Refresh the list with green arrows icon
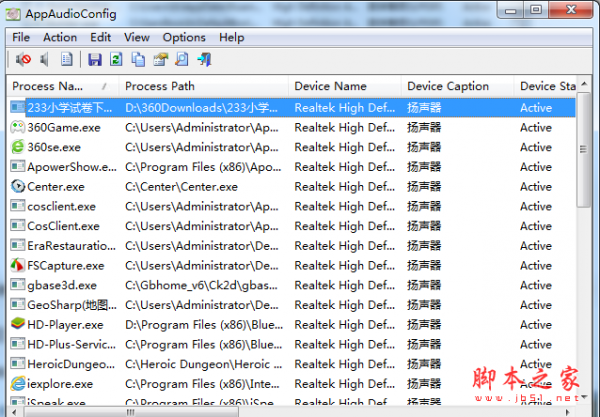The height and width of the screenshot is (417, 600). coord(116,59)
